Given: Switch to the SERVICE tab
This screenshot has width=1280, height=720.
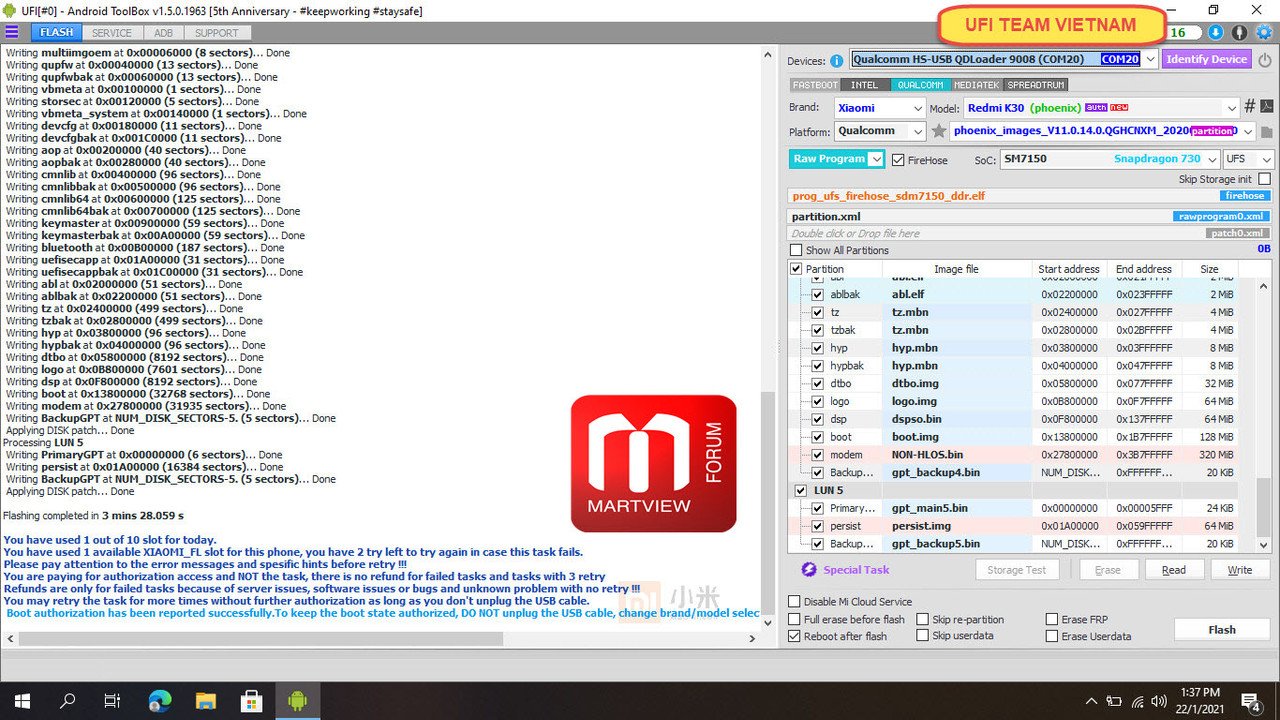Looking at the screenshot, I should [x=112, y=33].
